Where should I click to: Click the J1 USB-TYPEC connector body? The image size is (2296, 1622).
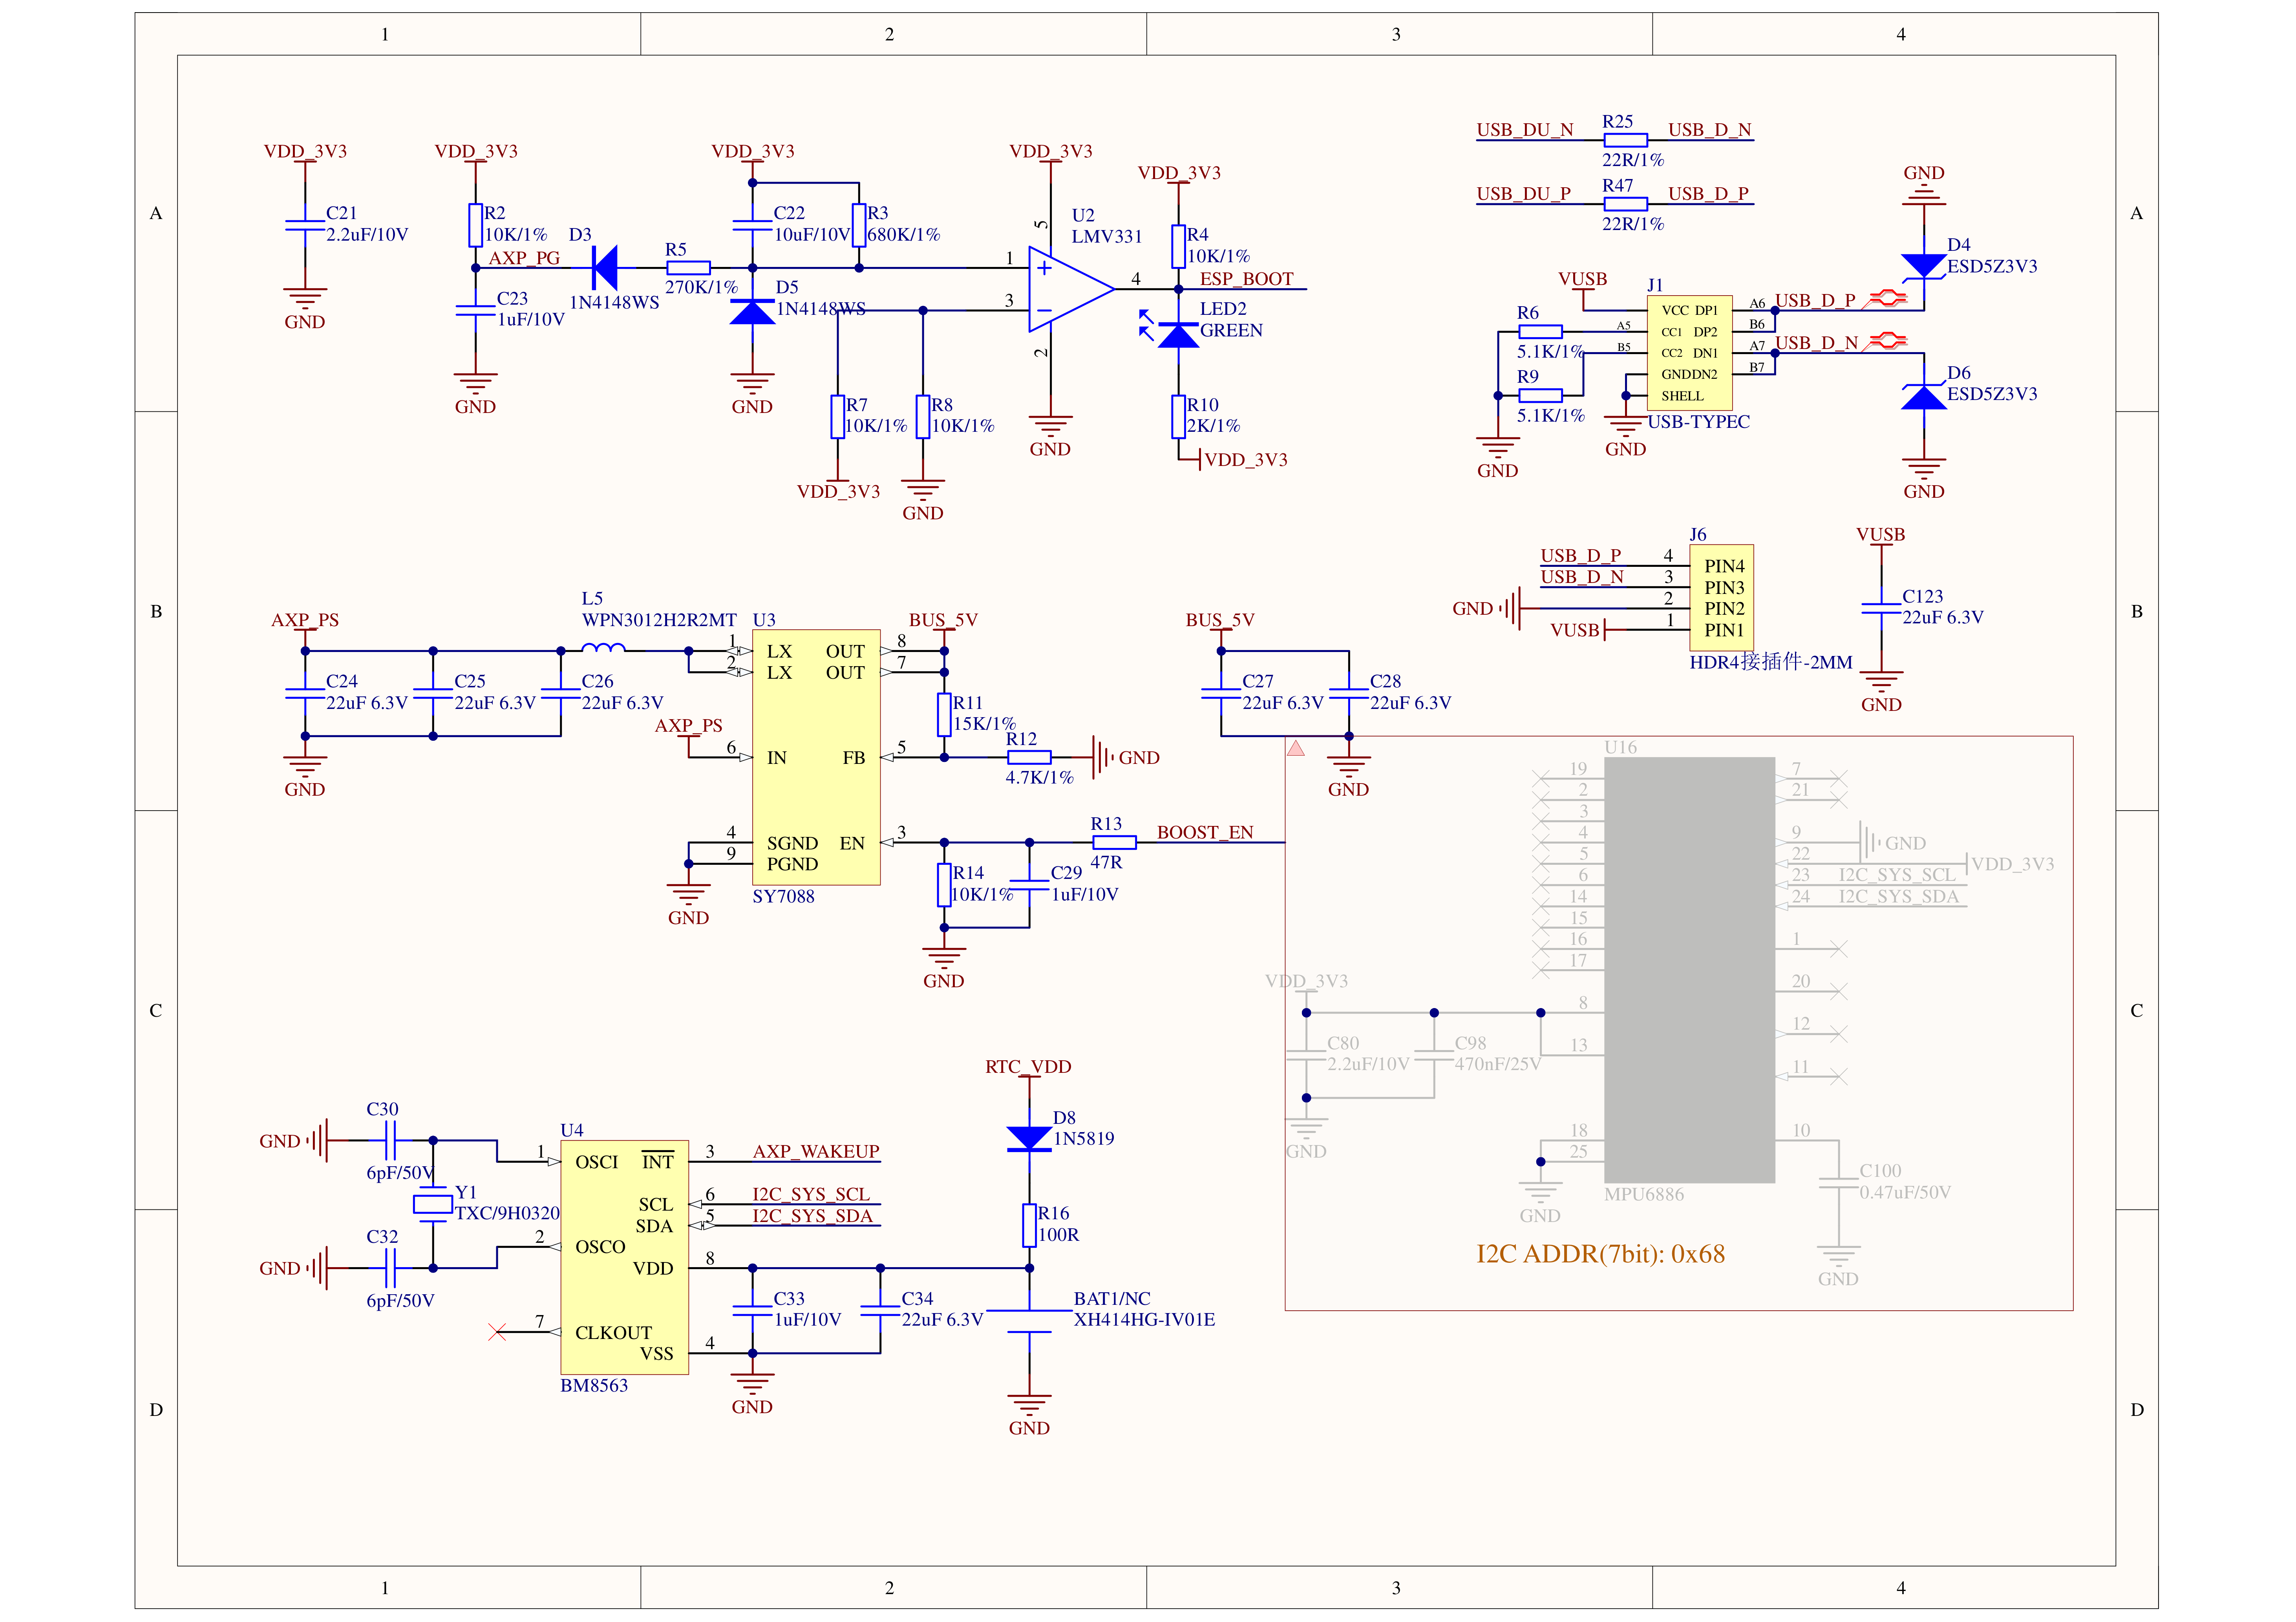1689,352
